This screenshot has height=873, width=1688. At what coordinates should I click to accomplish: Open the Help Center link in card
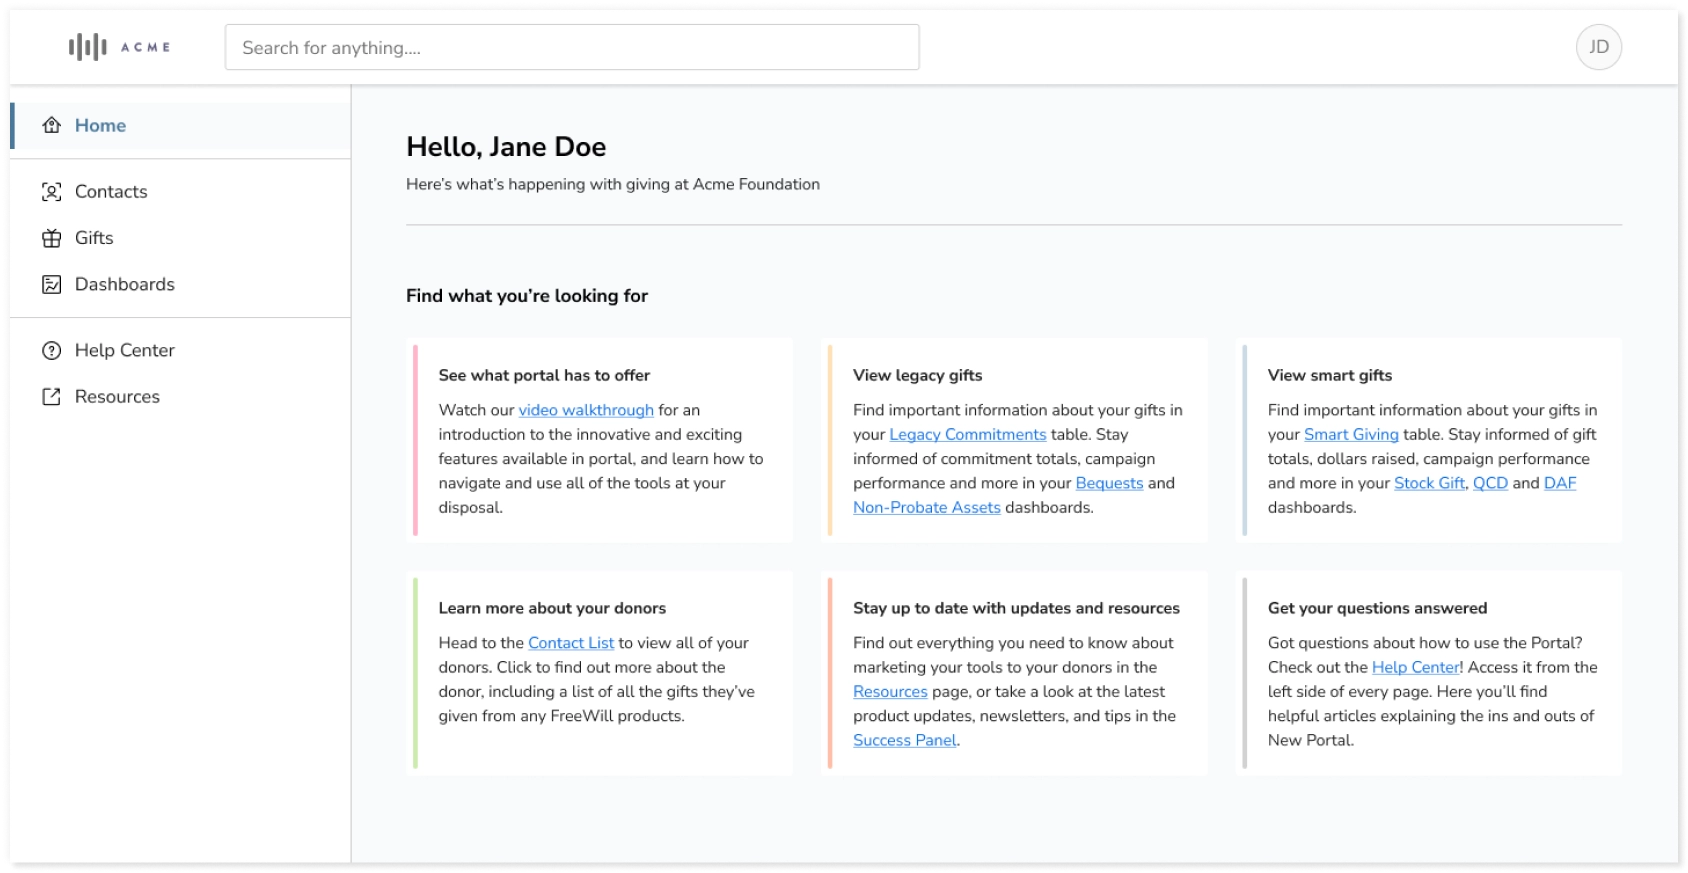pos(1415,667)
